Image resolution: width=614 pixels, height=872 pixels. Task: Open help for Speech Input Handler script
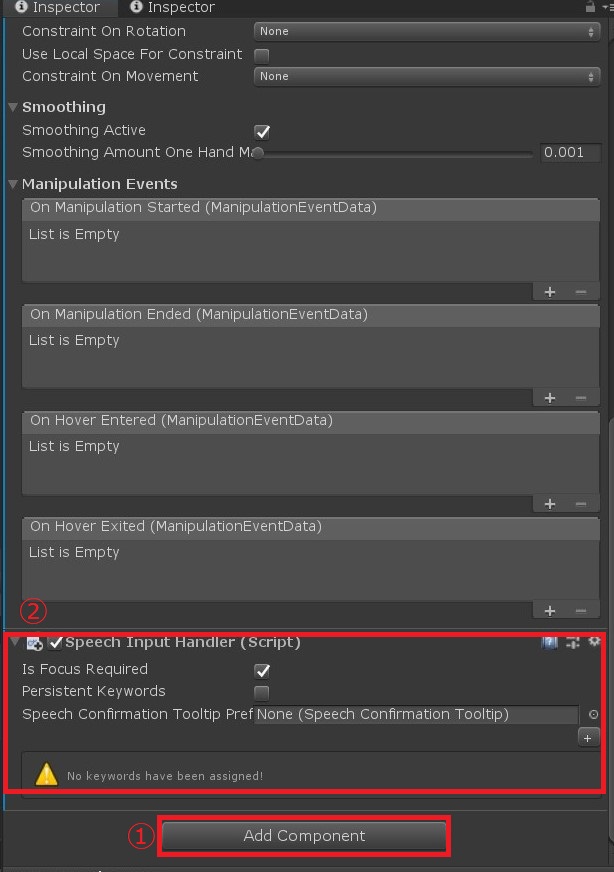pyautogui.click(x=549, y=643)
